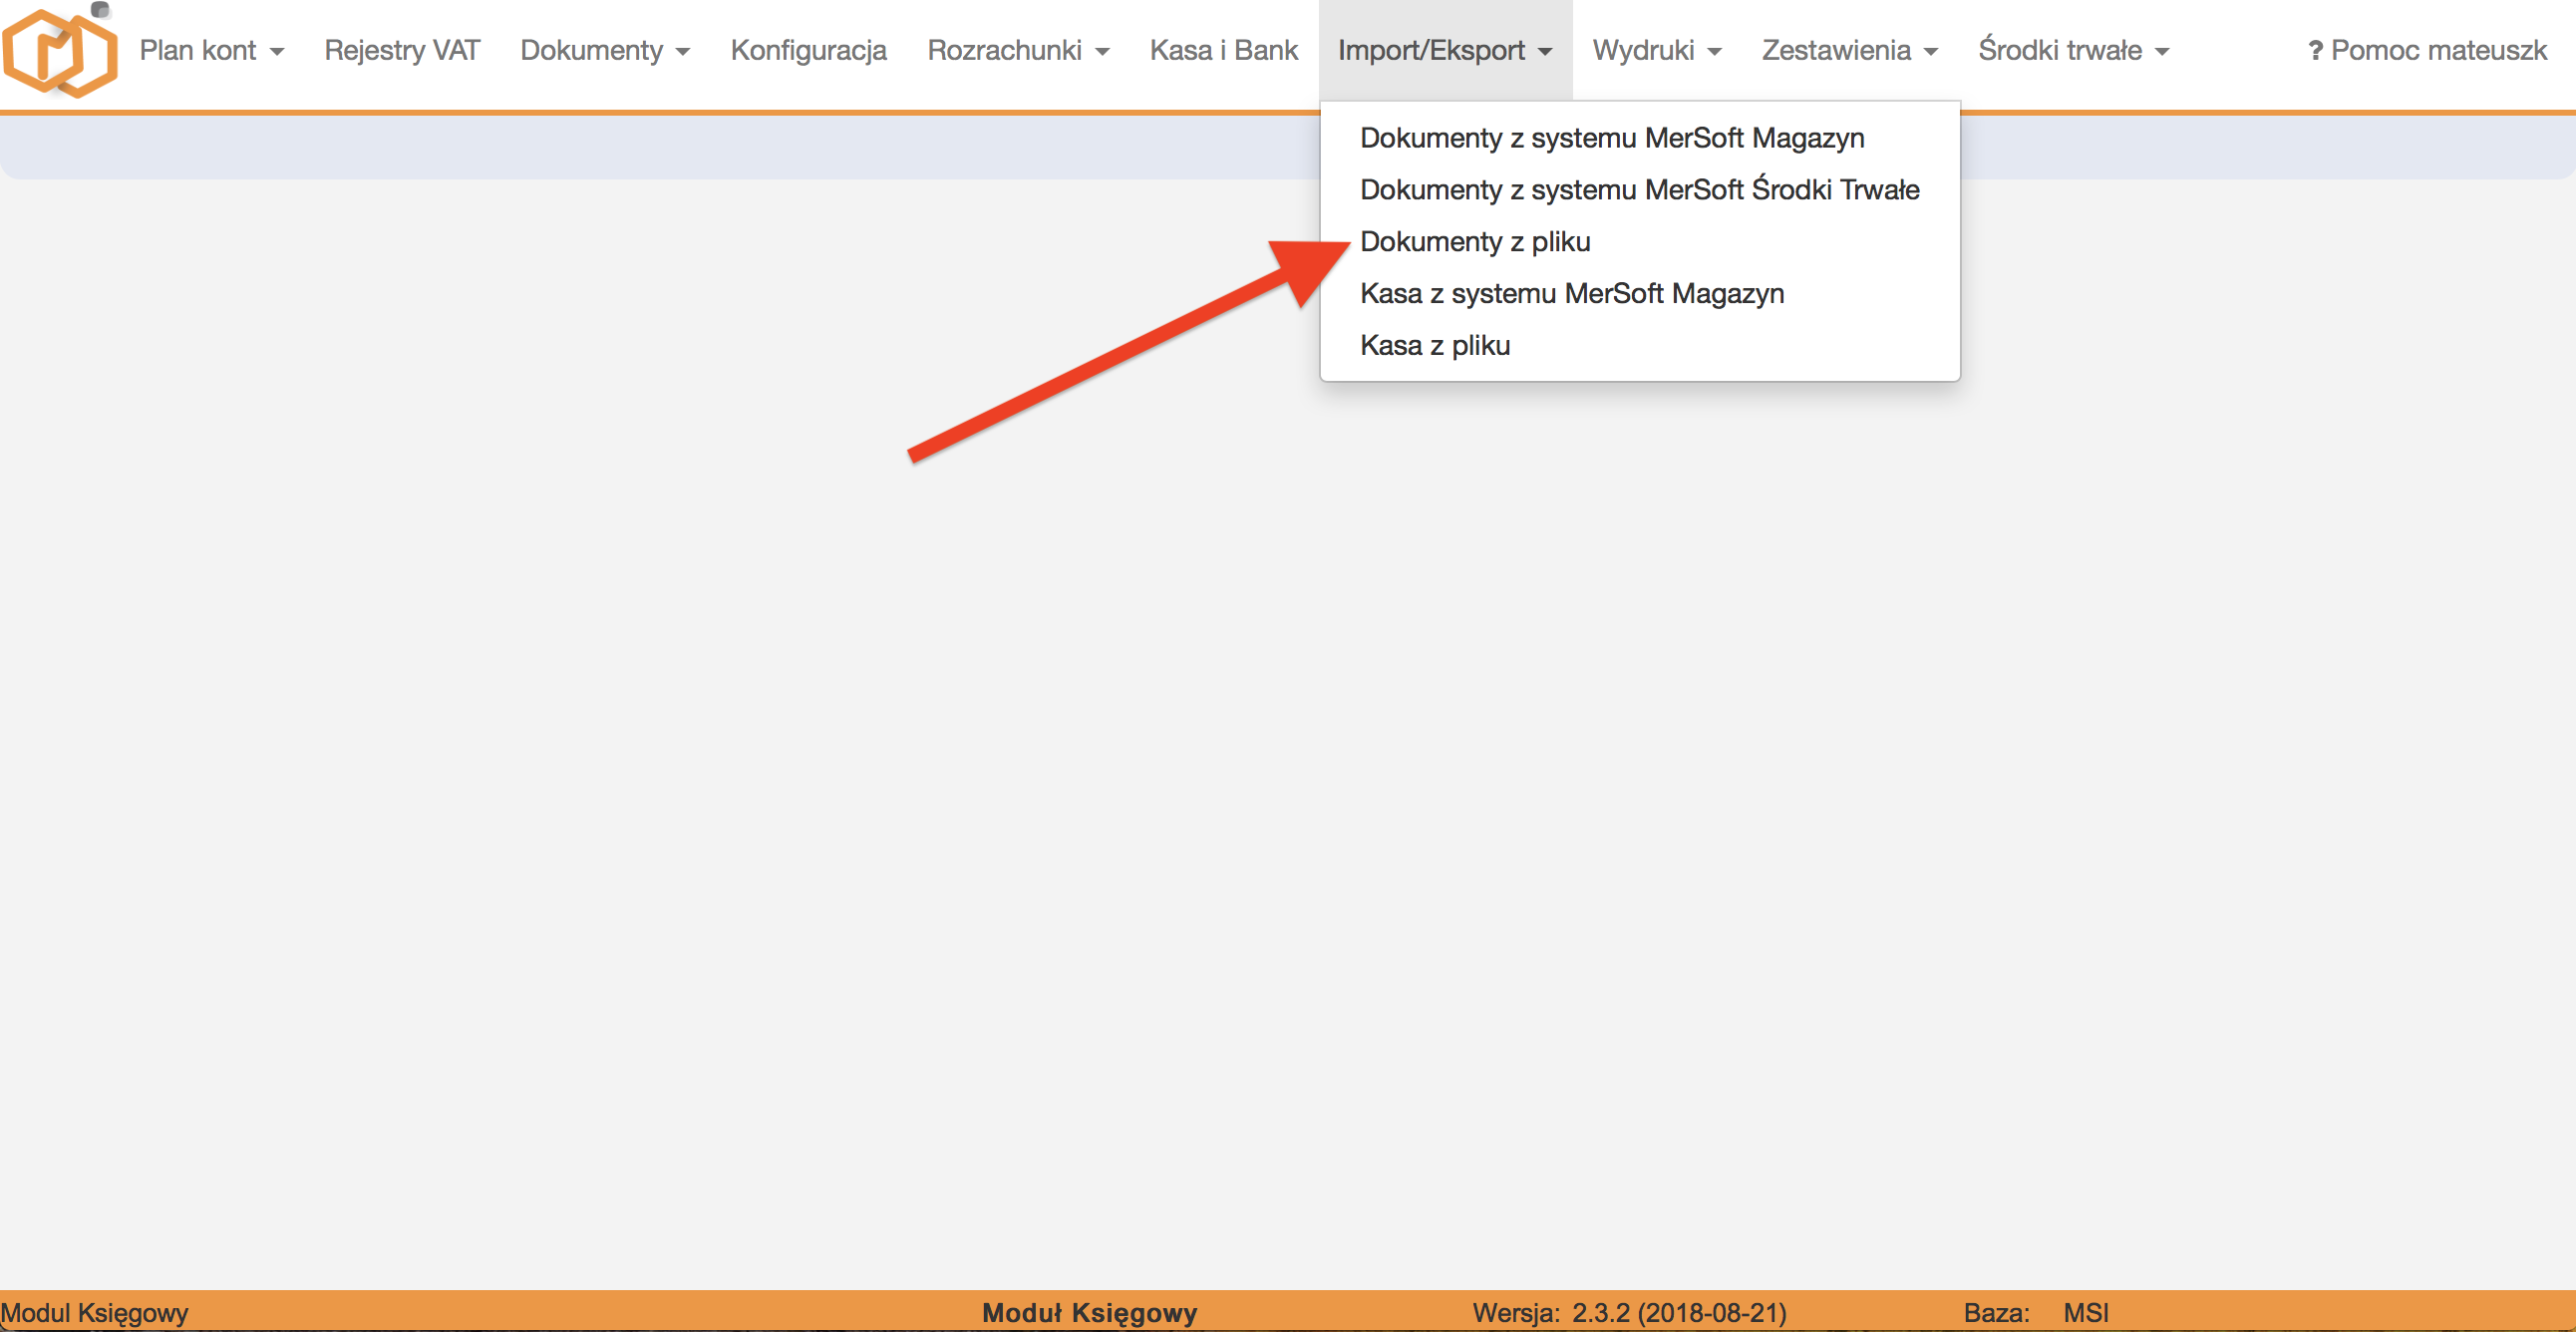The image size is (2576, 1332).
Task: Expand the Wydruki menu
Action: tap(1655, 50)
